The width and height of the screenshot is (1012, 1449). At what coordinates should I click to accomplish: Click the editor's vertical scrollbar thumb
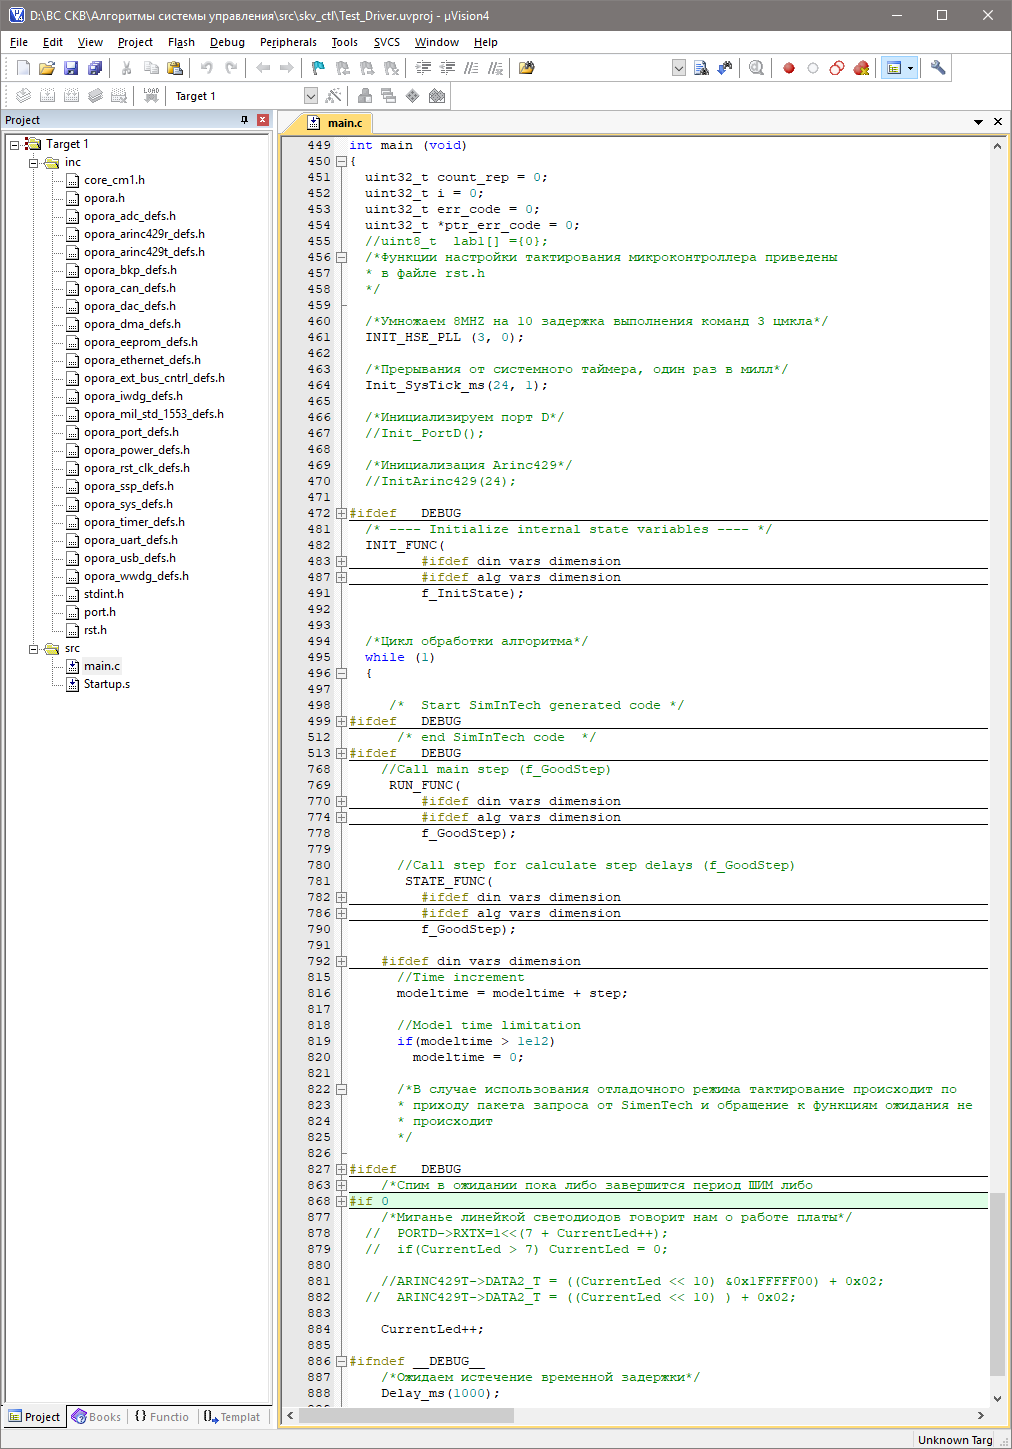point(996,1284)
